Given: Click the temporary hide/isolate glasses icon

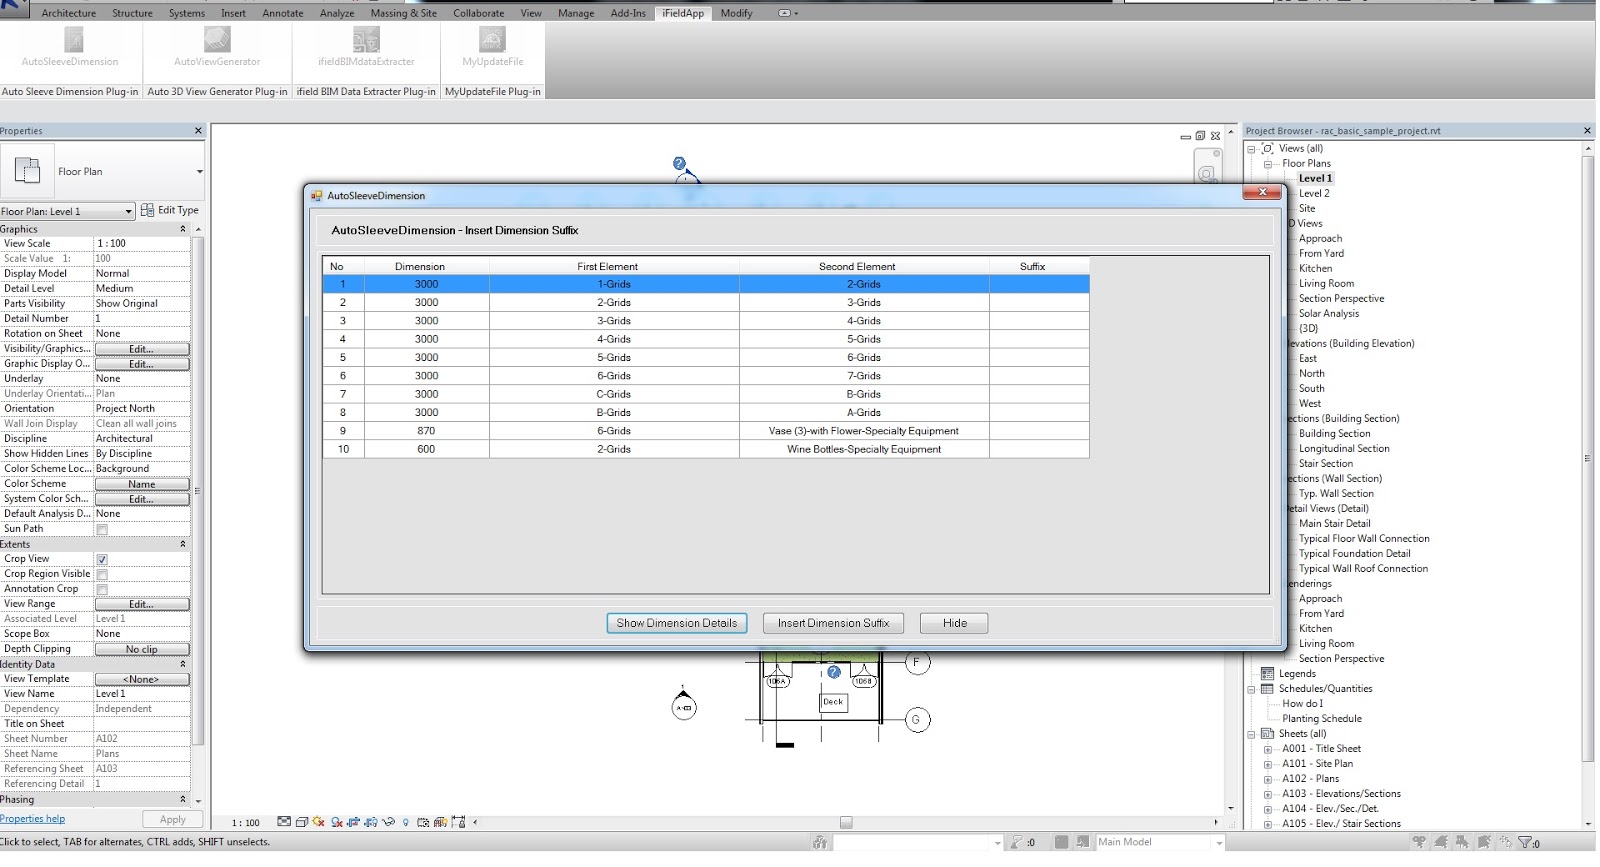Looking at the screenshot, I should tap(388, 822).
